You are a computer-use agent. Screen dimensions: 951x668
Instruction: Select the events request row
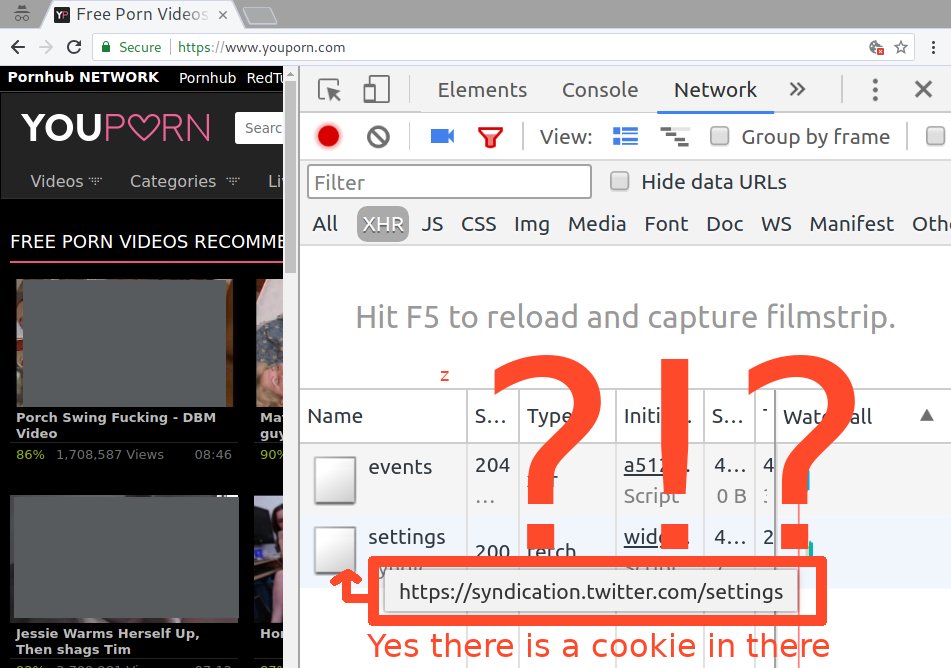tap(625, 481)
